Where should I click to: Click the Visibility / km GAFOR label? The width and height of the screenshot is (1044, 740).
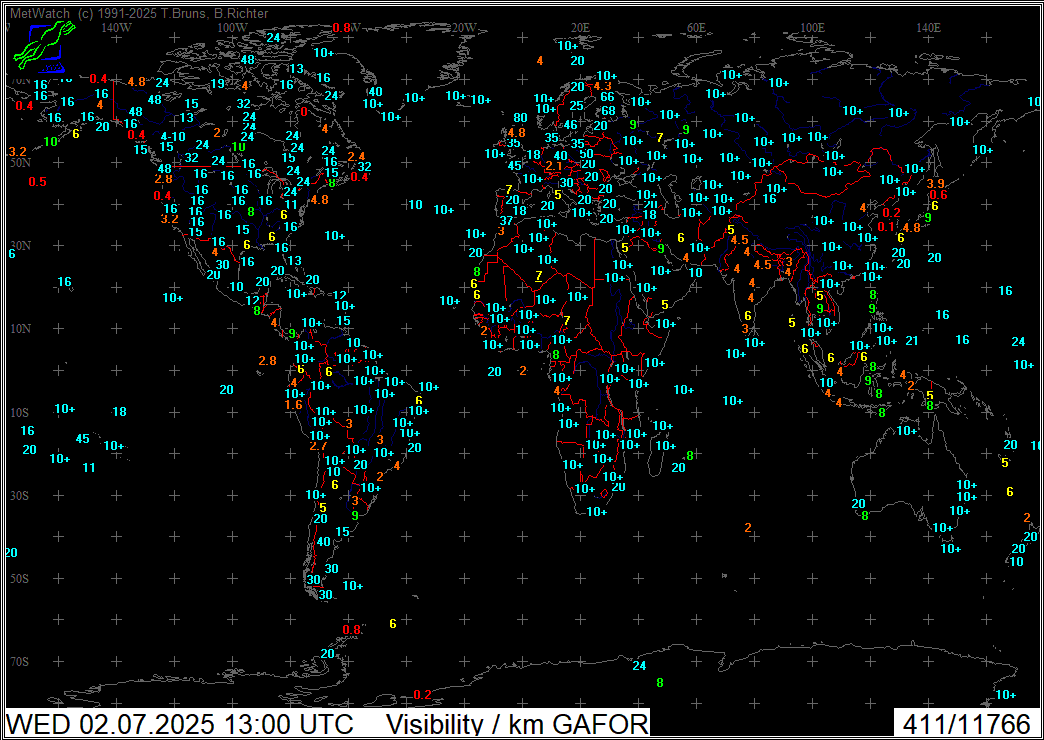[517, 723]
